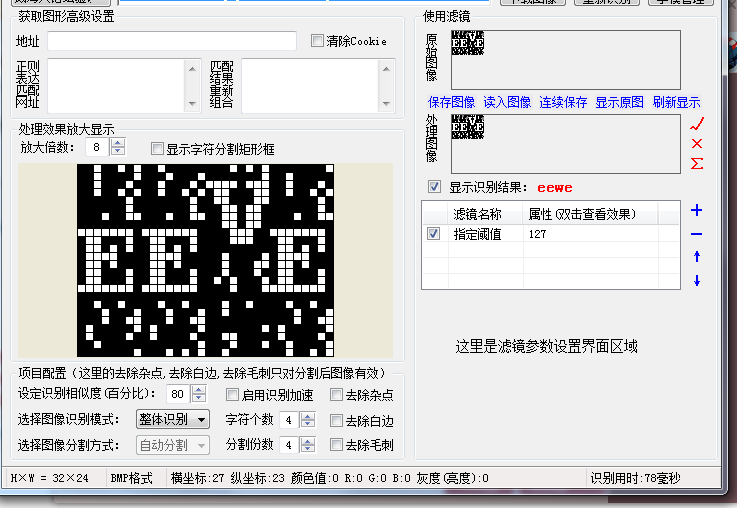Viewport: 737px width, 508px height.
Task: Click the 识别相似度 value field showing 80
Action: [178, 394]
